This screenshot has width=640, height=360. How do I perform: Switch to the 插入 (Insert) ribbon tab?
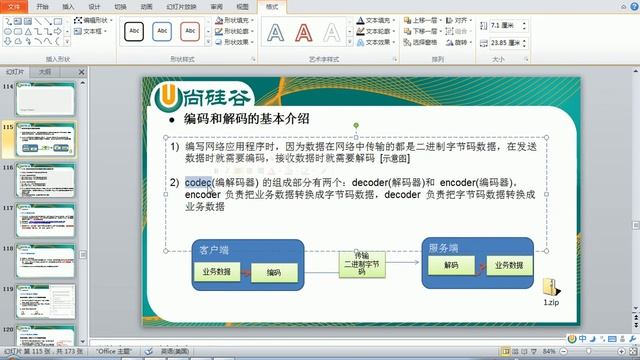point(68,7)
